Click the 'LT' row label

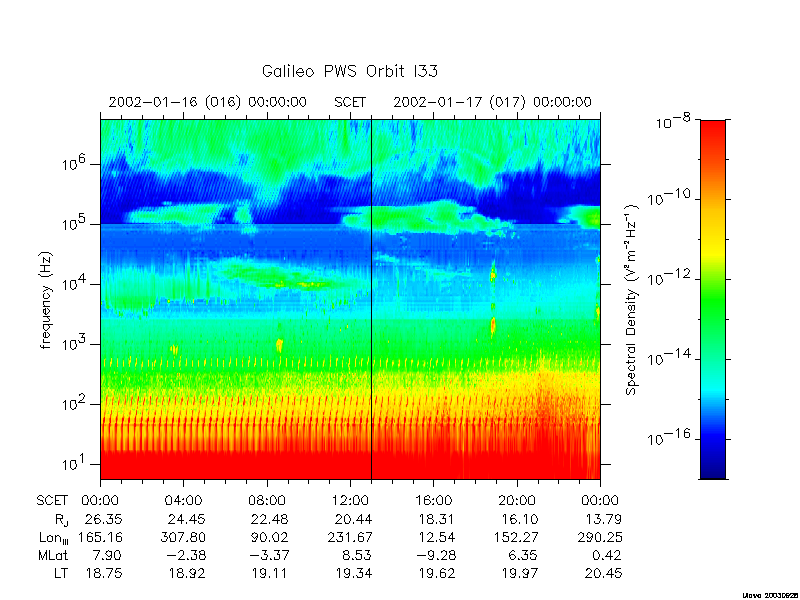tap(61, 573)
